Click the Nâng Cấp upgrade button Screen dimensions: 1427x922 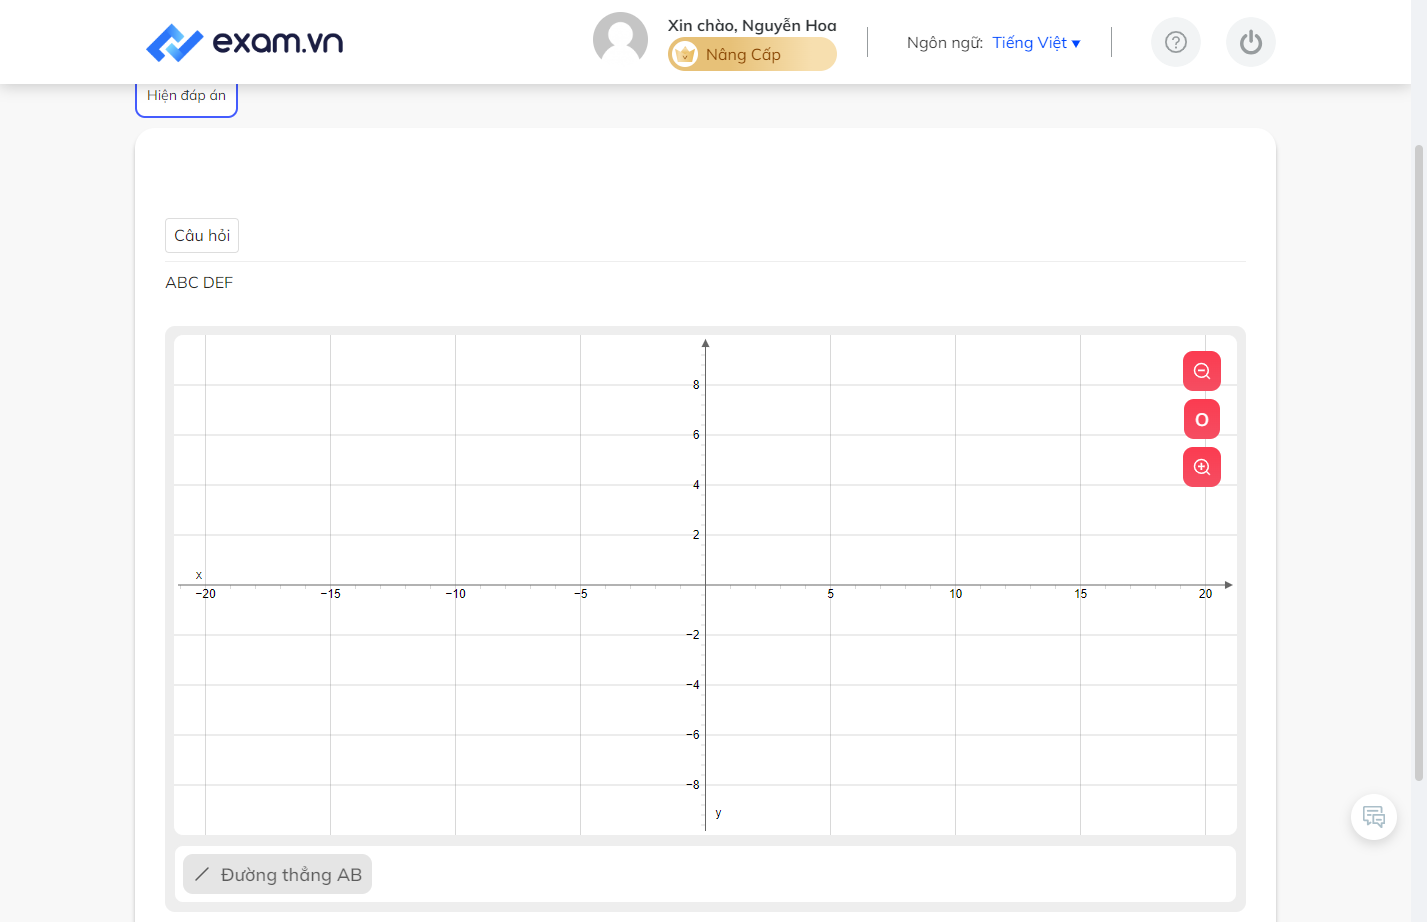pyautogui.click(x=752, y=54)
